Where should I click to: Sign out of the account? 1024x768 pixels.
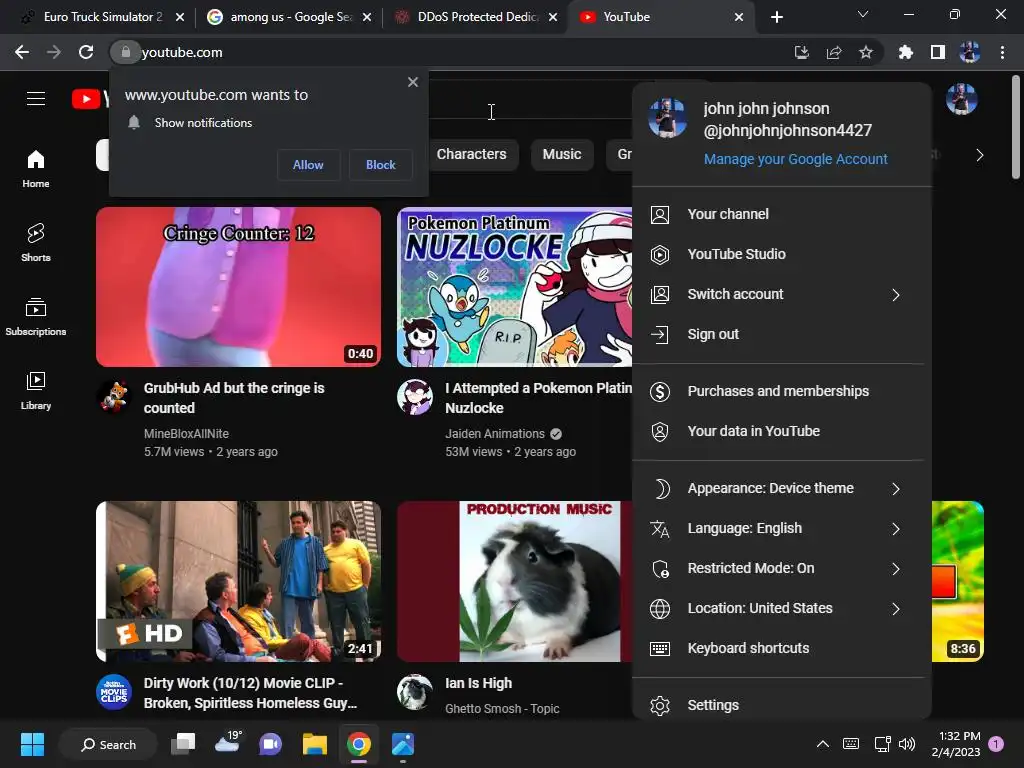point(782,334)
